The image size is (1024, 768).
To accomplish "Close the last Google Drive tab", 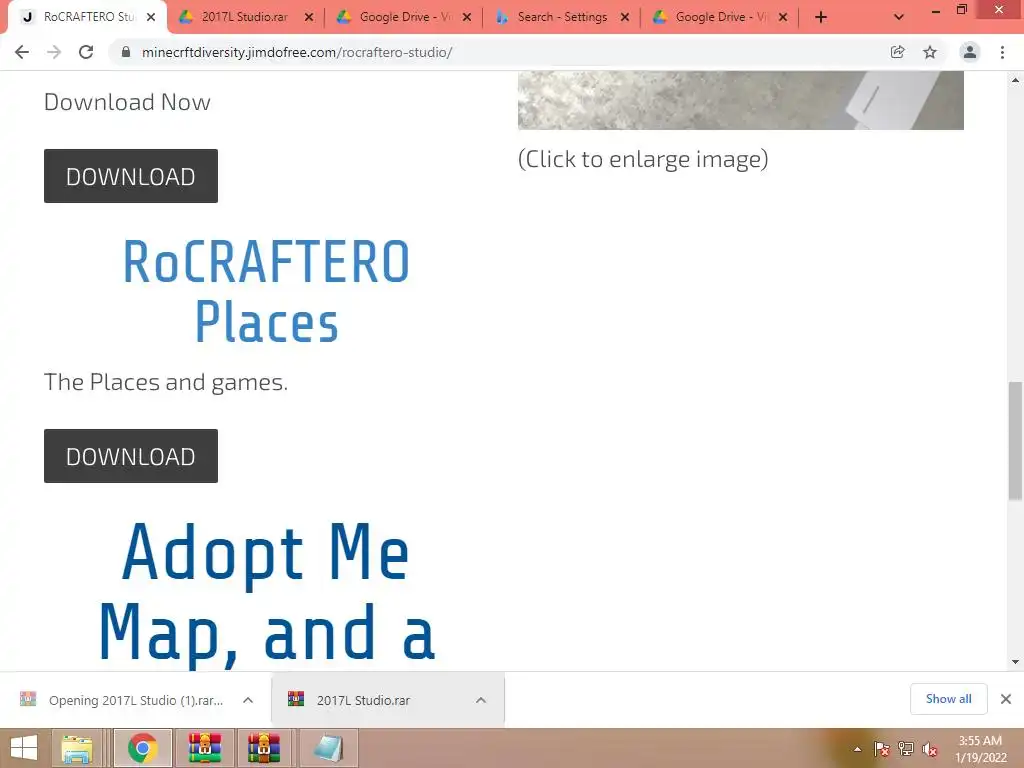I will [783, 17].
